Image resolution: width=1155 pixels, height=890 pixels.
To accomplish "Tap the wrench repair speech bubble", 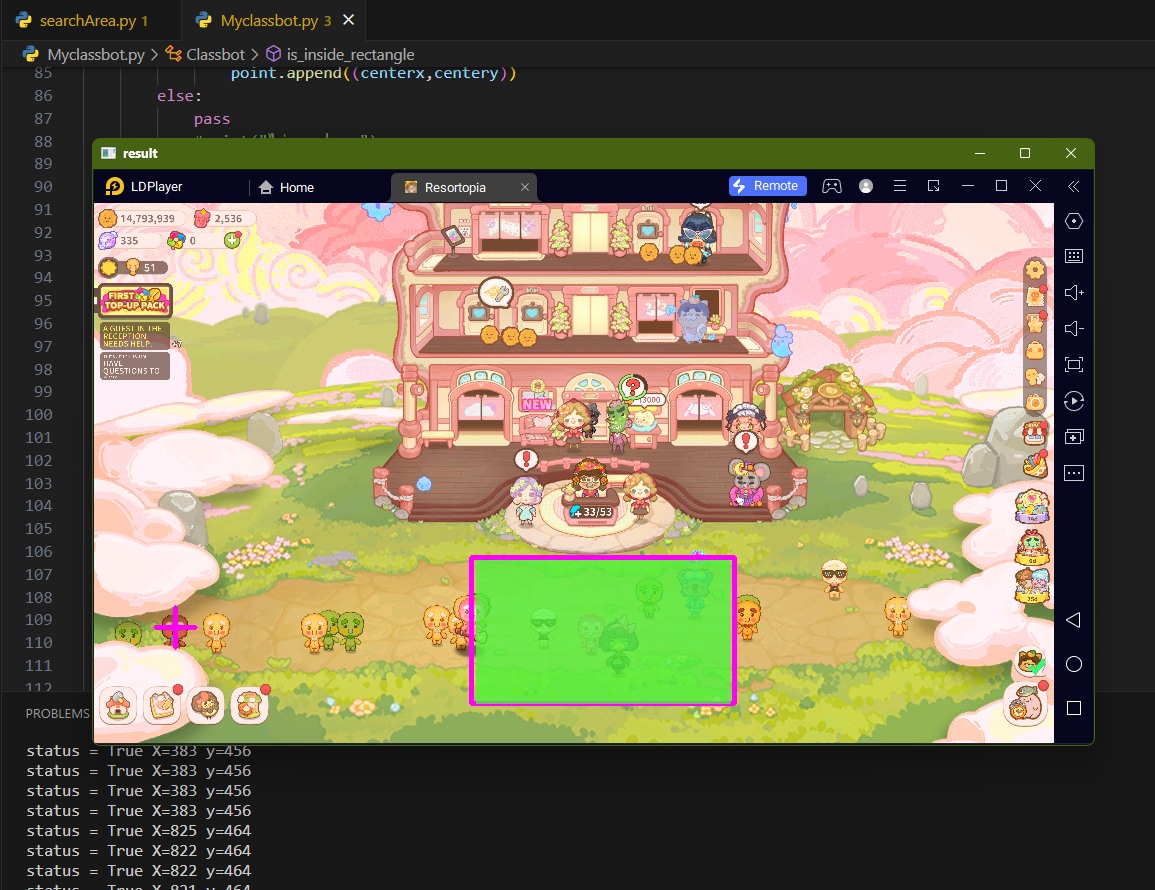I will click(496, 293).
